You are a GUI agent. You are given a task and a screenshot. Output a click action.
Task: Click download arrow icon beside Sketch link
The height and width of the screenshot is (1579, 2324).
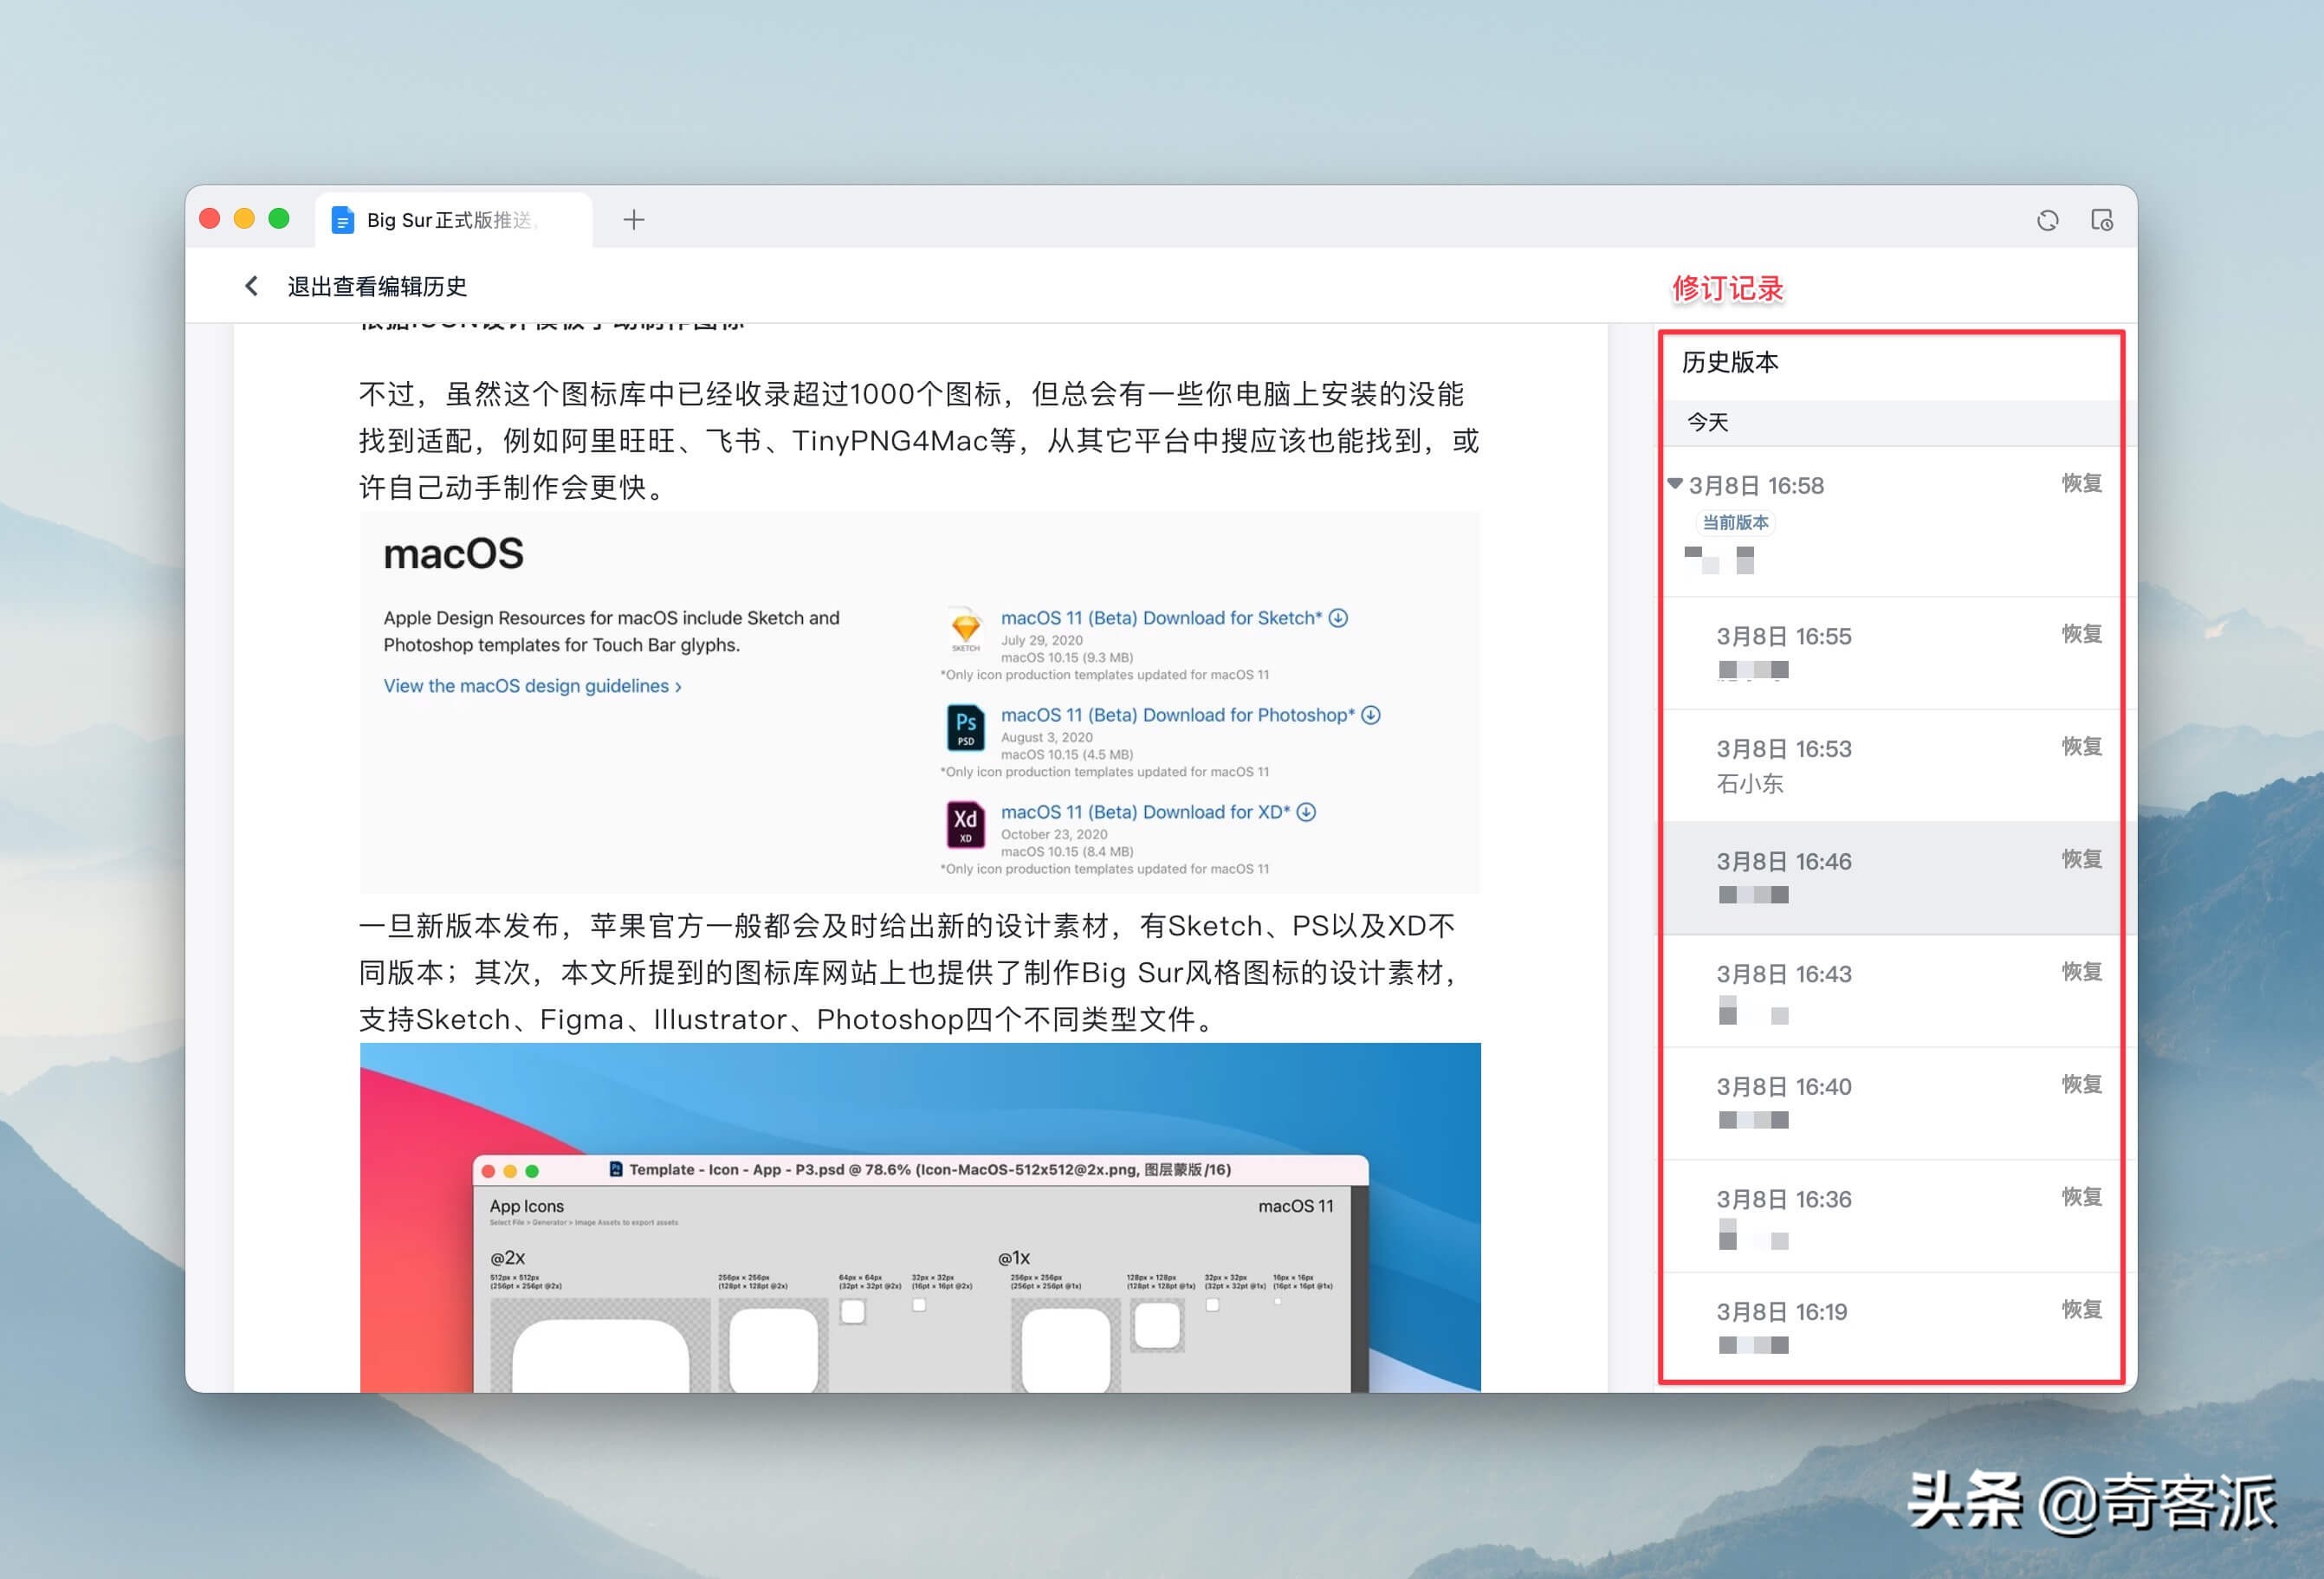coord(1338,618)
